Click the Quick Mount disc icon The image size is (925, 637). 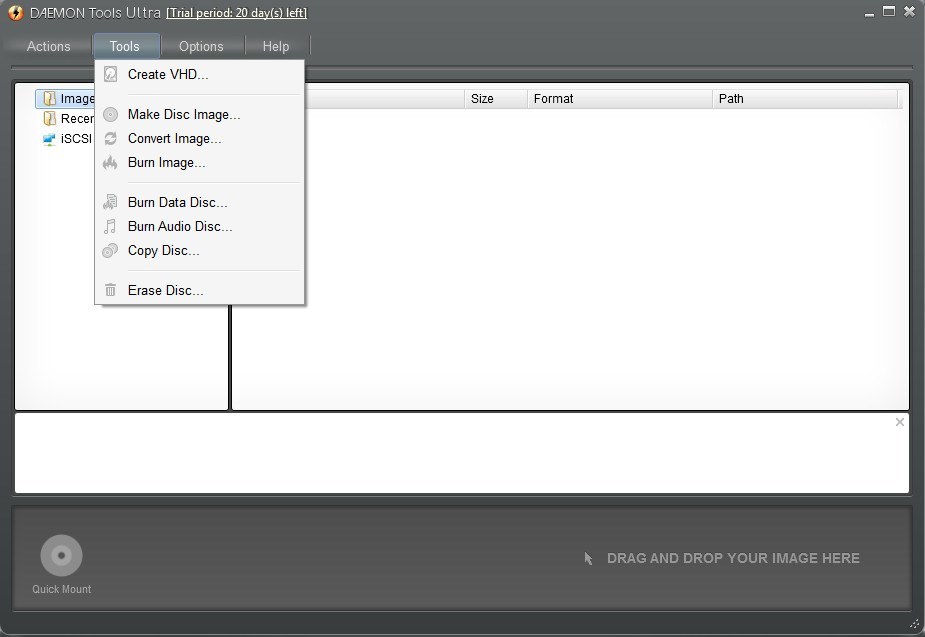coord(60,554)
